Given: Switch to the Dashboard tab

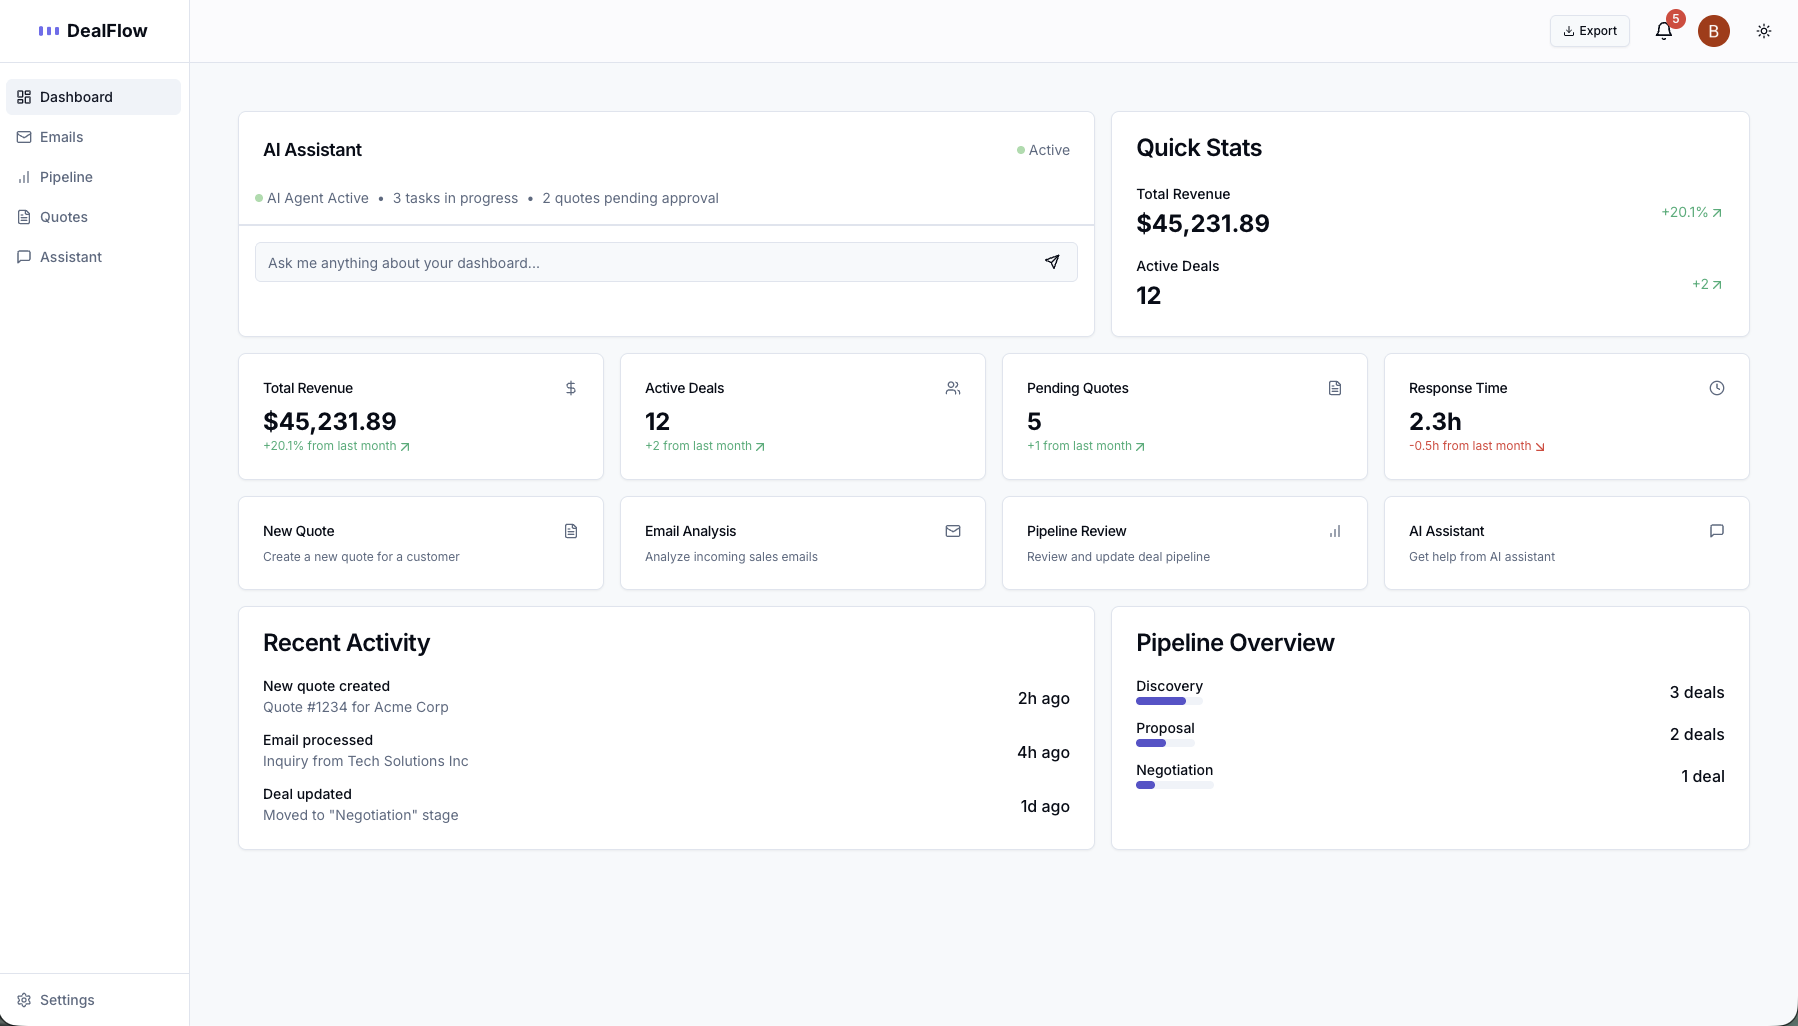Looking at the screenshot, I should coord(77,97).
